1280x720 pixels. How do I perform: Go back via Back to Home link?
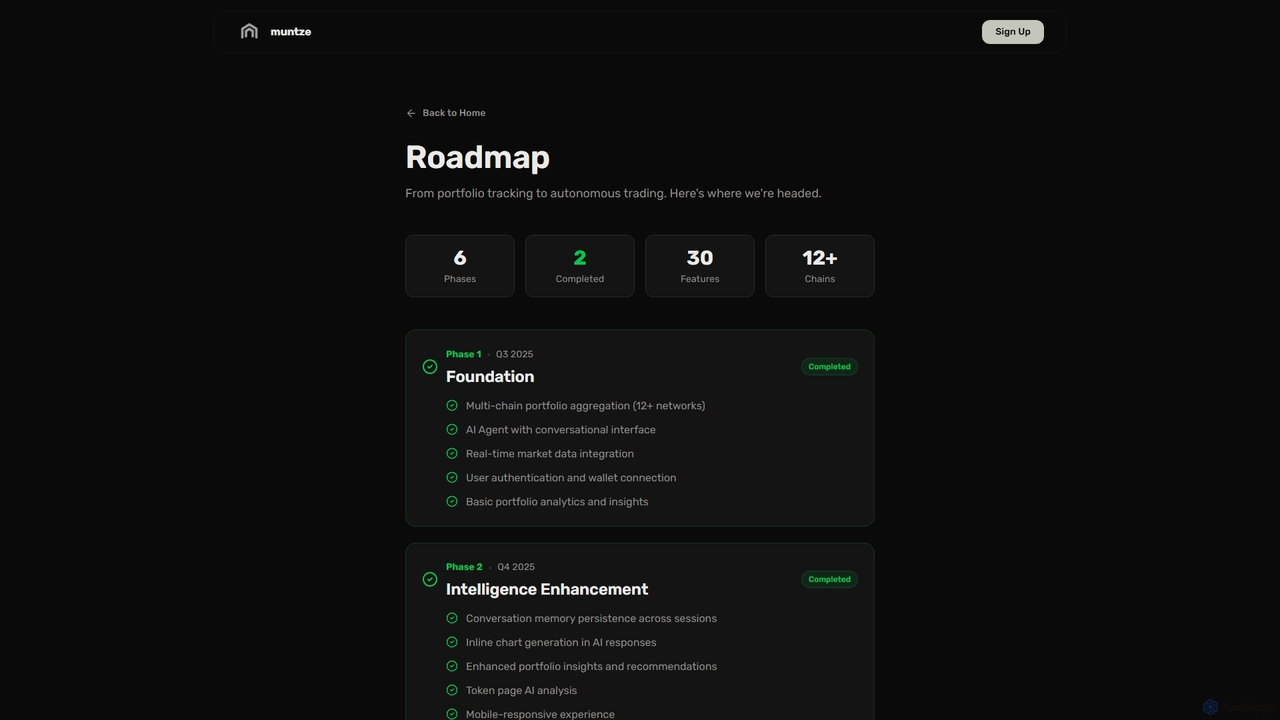445,113
